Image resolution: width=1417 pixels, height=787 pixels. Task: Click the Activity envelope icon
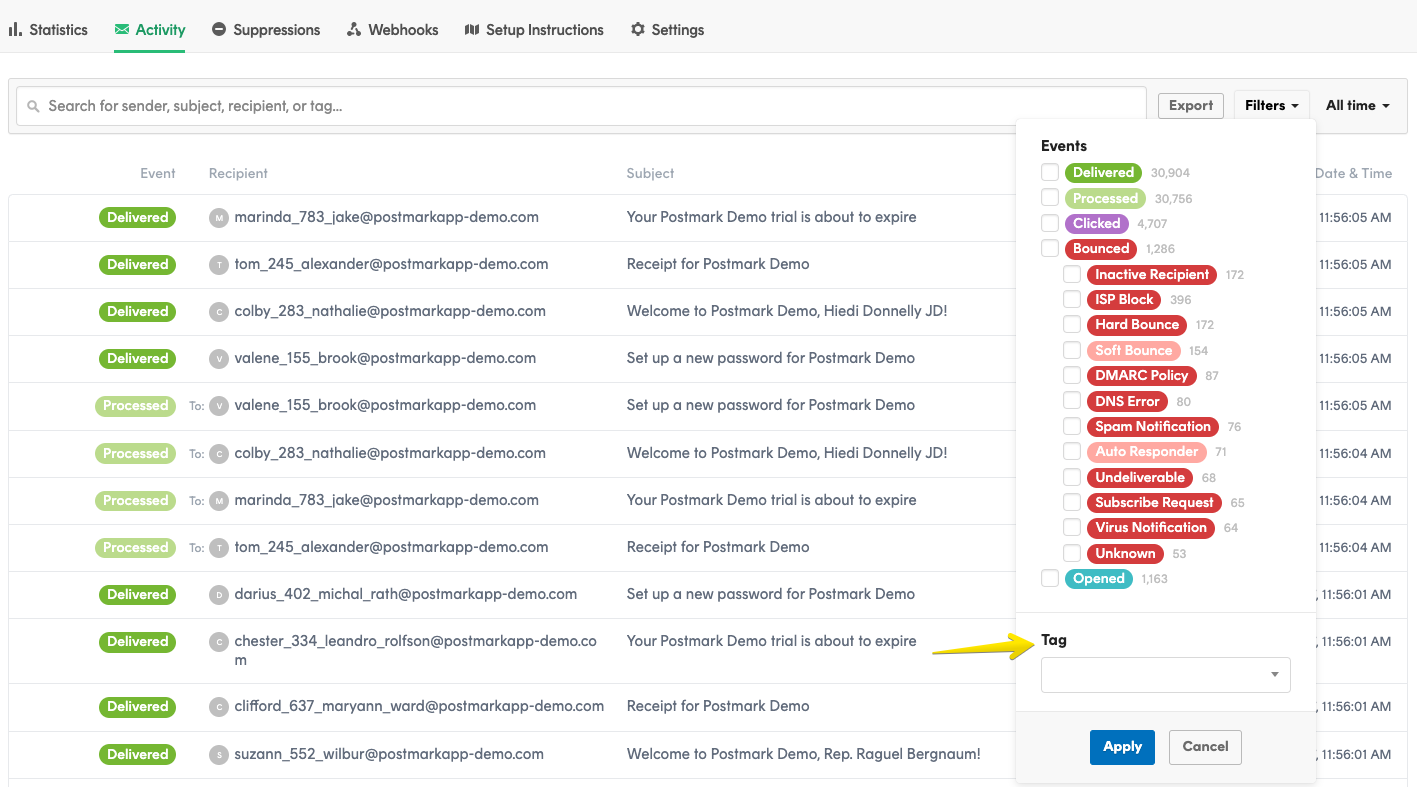coord(122,30)
